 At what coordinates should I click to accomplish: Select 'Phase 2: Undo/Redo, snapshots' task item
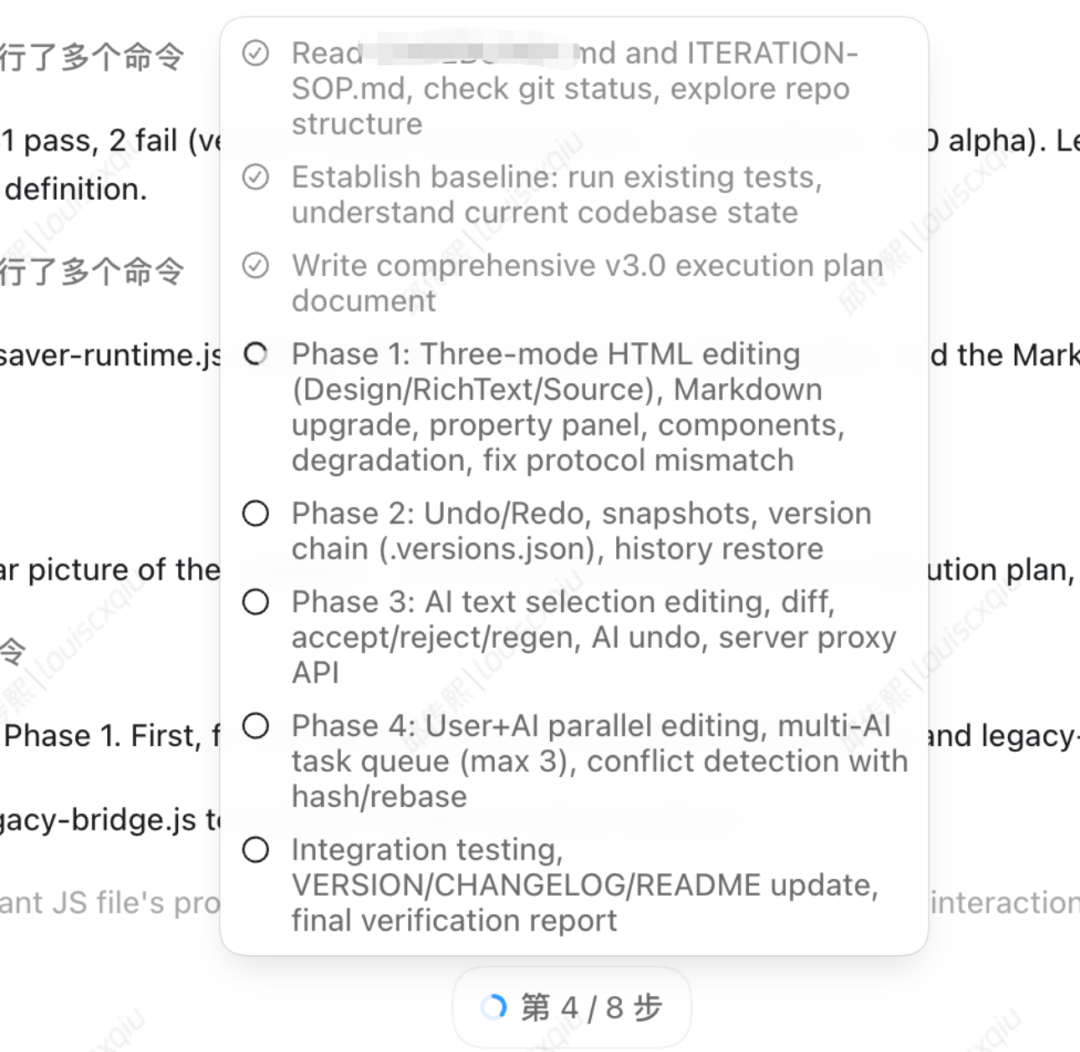(581, 531)
